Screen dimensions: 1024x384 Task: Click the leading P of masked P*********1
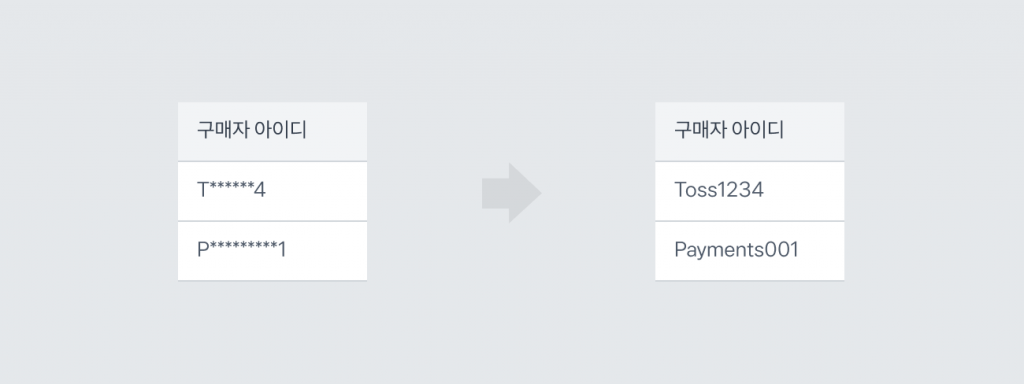[203, 250]
